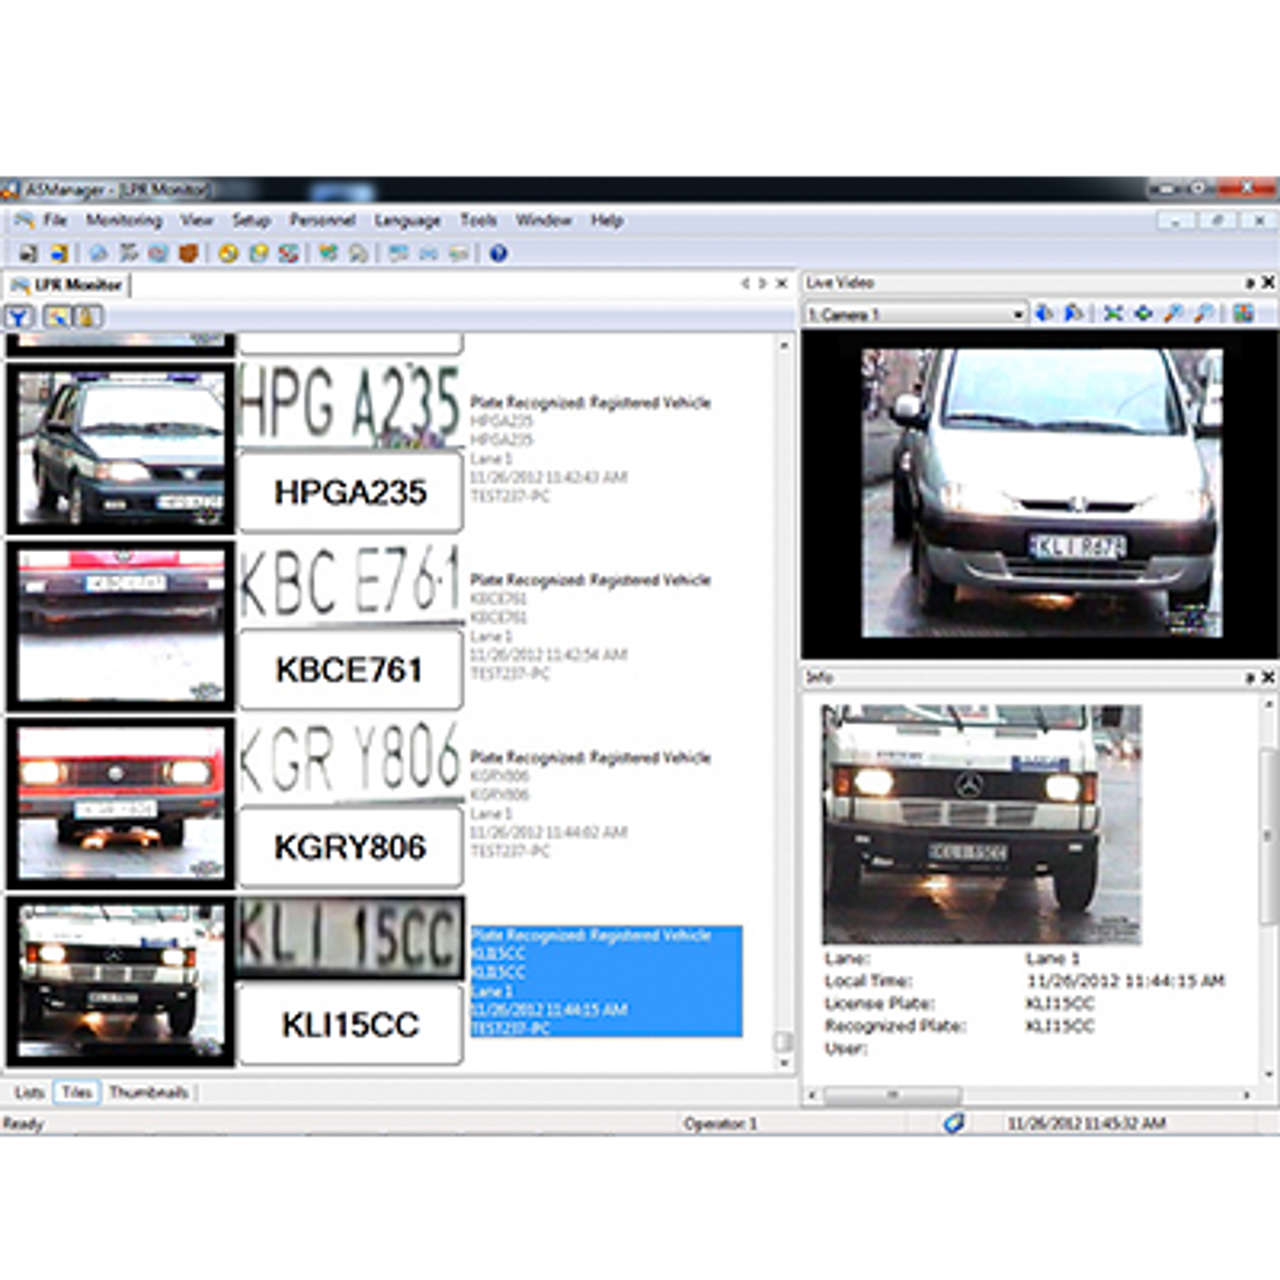Select the red car thumbnail for KGRY806
Image resolution: width=1280 pixels, height=1280 pixels.
120,803
